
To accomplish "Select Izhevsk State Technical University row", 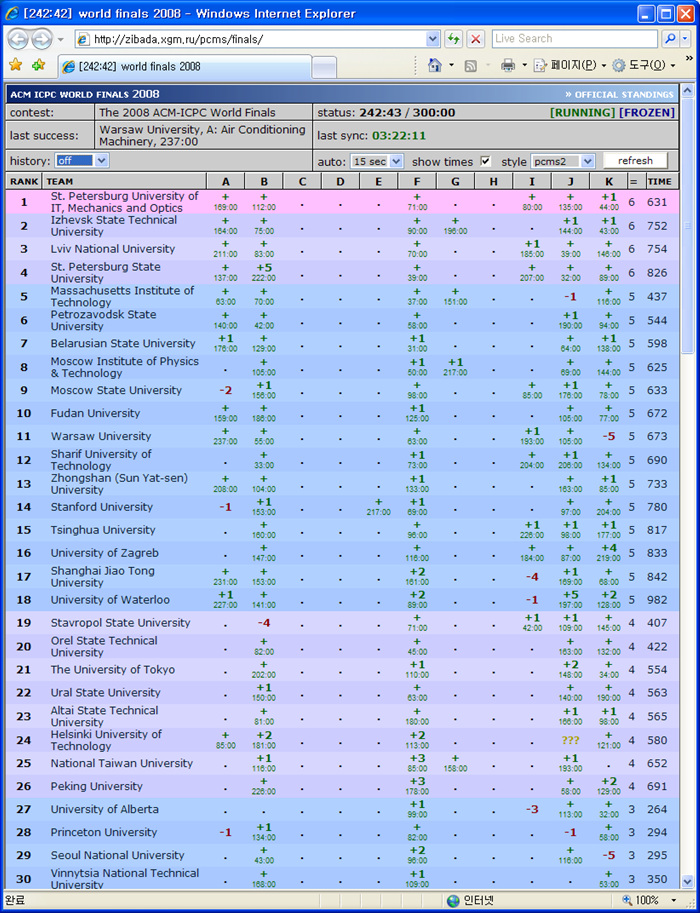I will tap(342, 225).
